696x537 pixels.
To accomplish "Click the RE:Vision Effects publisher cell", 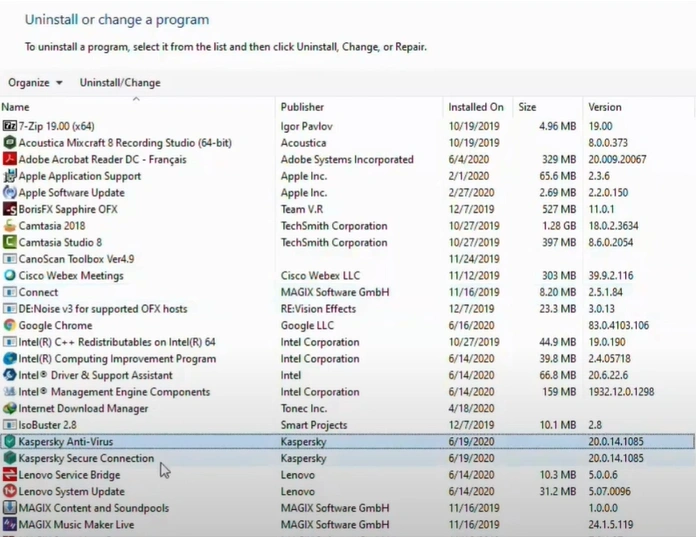I will 318,309.
